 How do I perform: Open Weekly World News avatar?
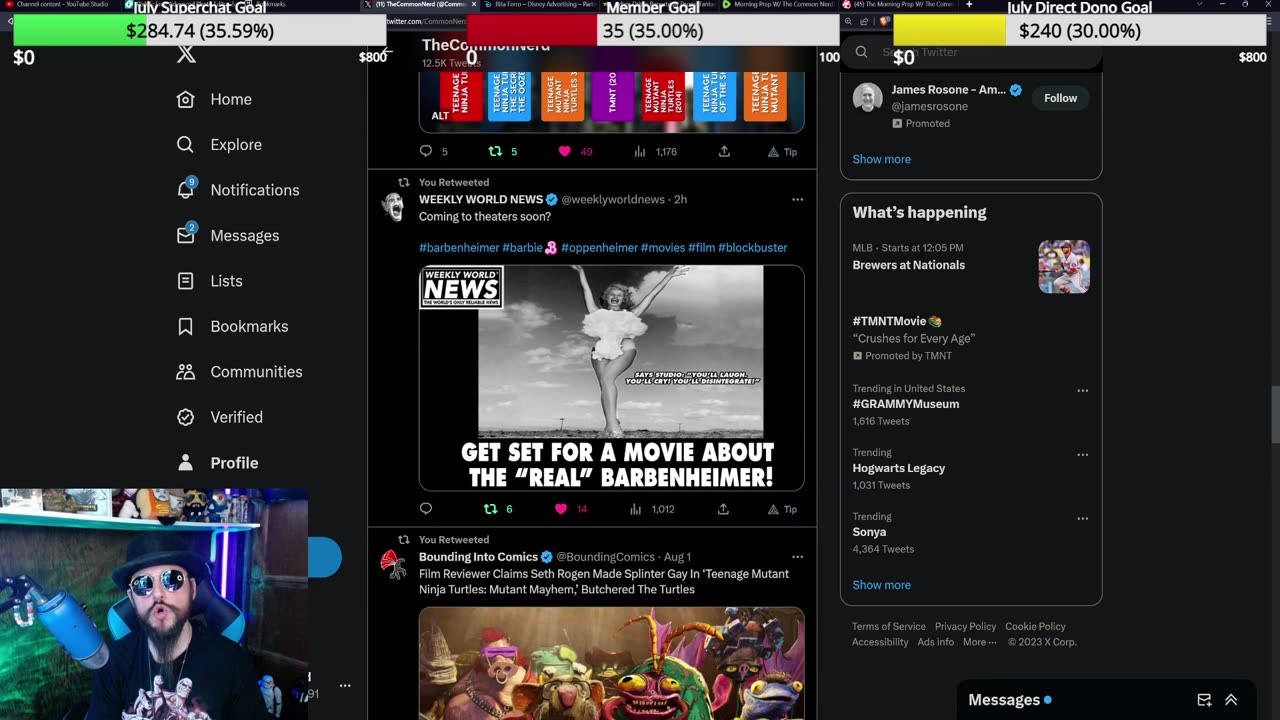(x=394, y=207)
